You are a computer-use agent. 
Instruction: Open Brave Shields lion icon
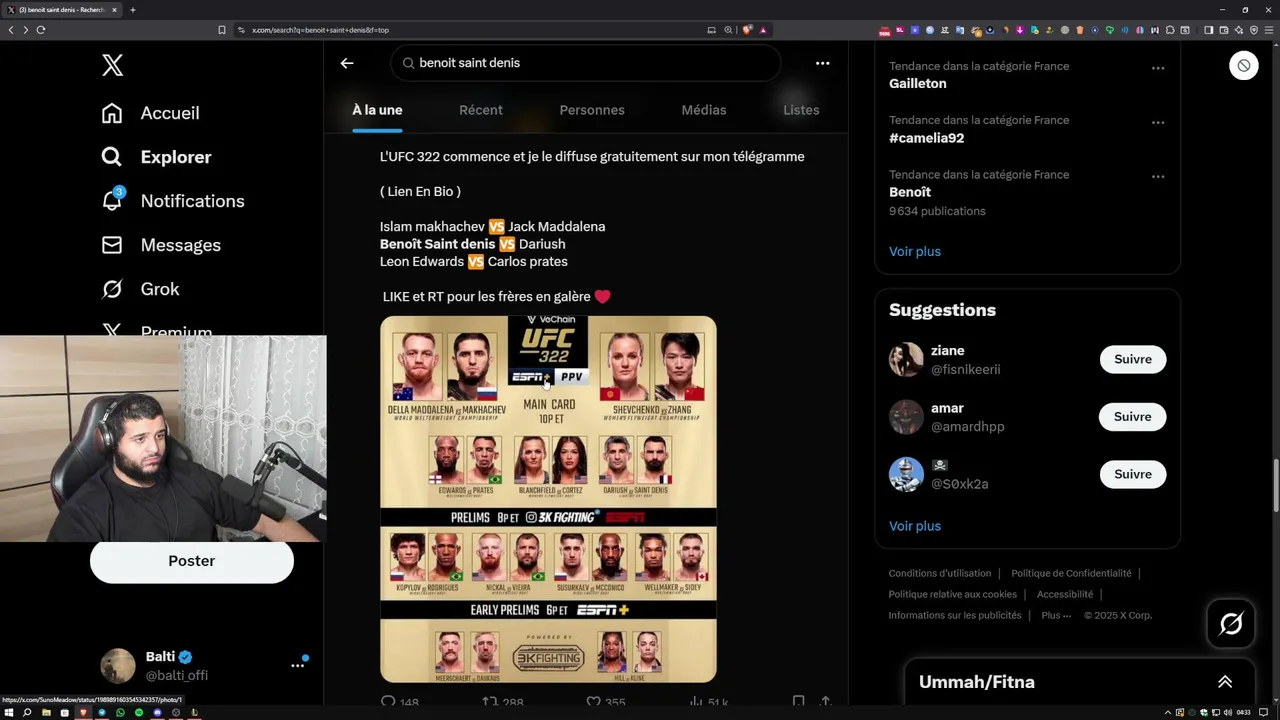click(x=747, y=30)
